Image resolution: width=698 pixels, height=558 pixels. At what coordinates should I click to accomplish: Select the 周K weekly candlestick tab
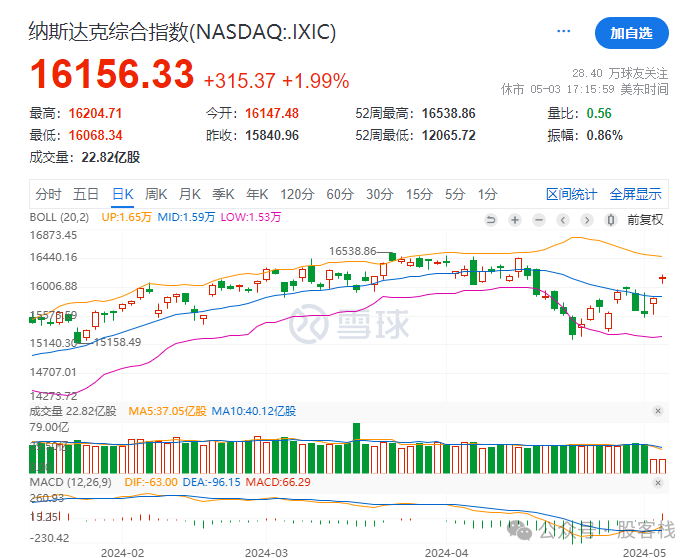pos(156,194)
